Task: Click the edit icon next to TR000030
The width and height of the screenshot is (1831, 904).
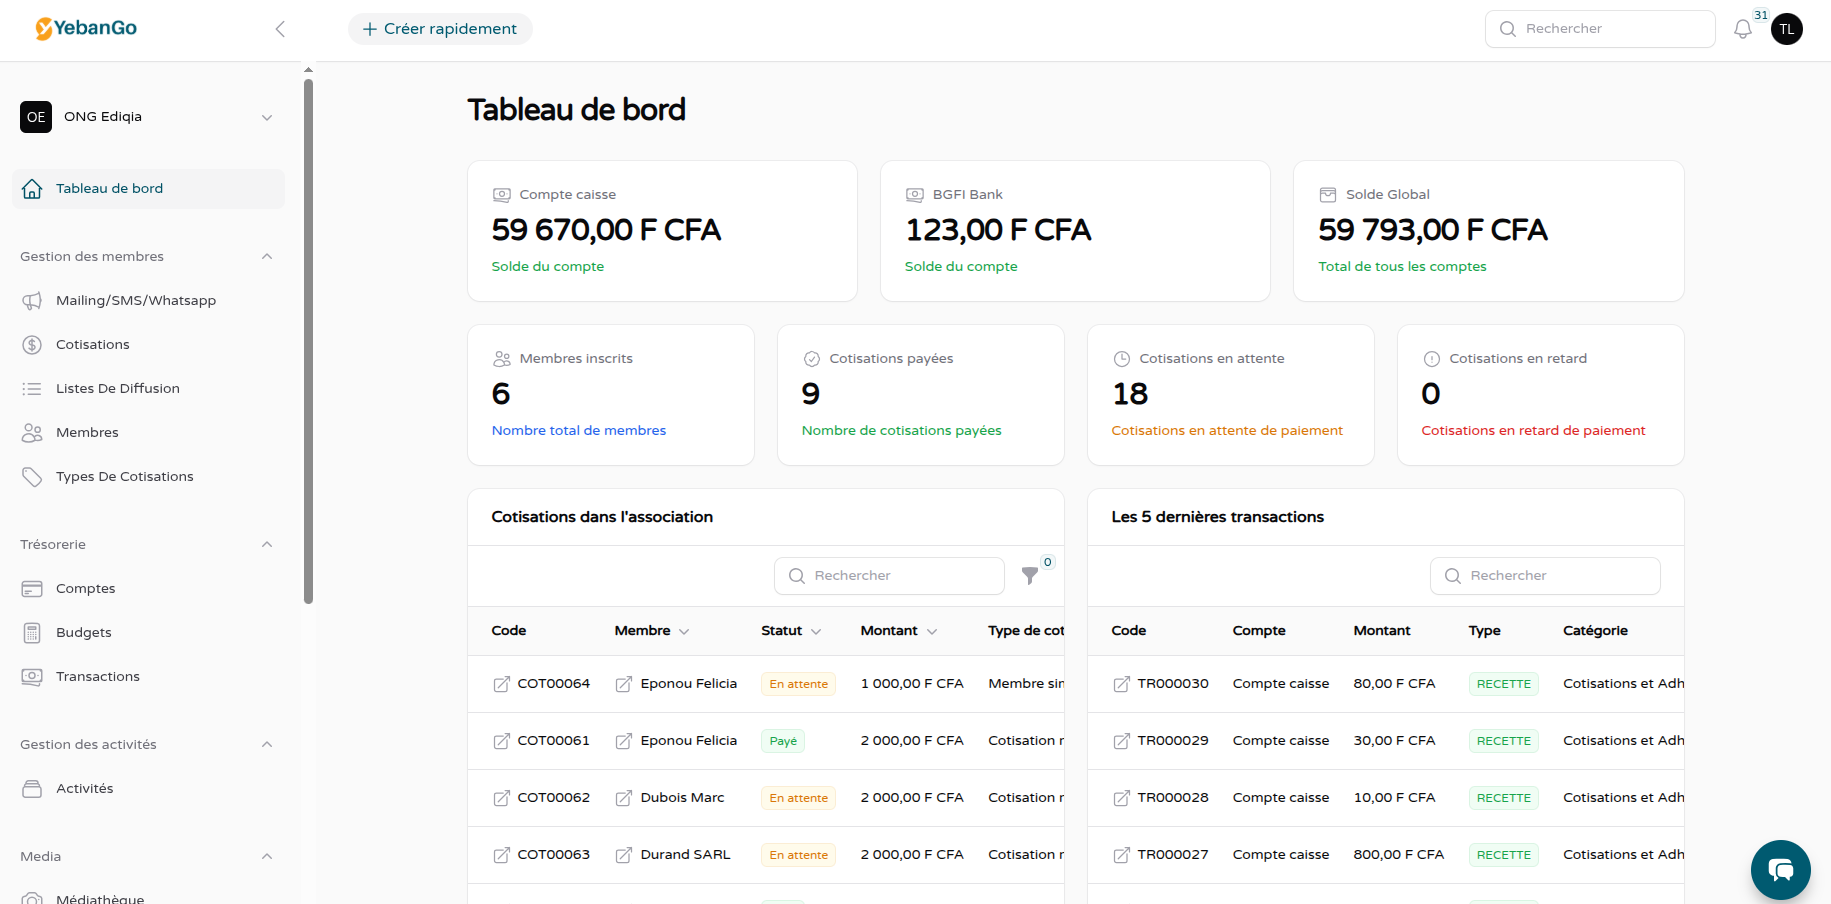Action: point(1120,684)
